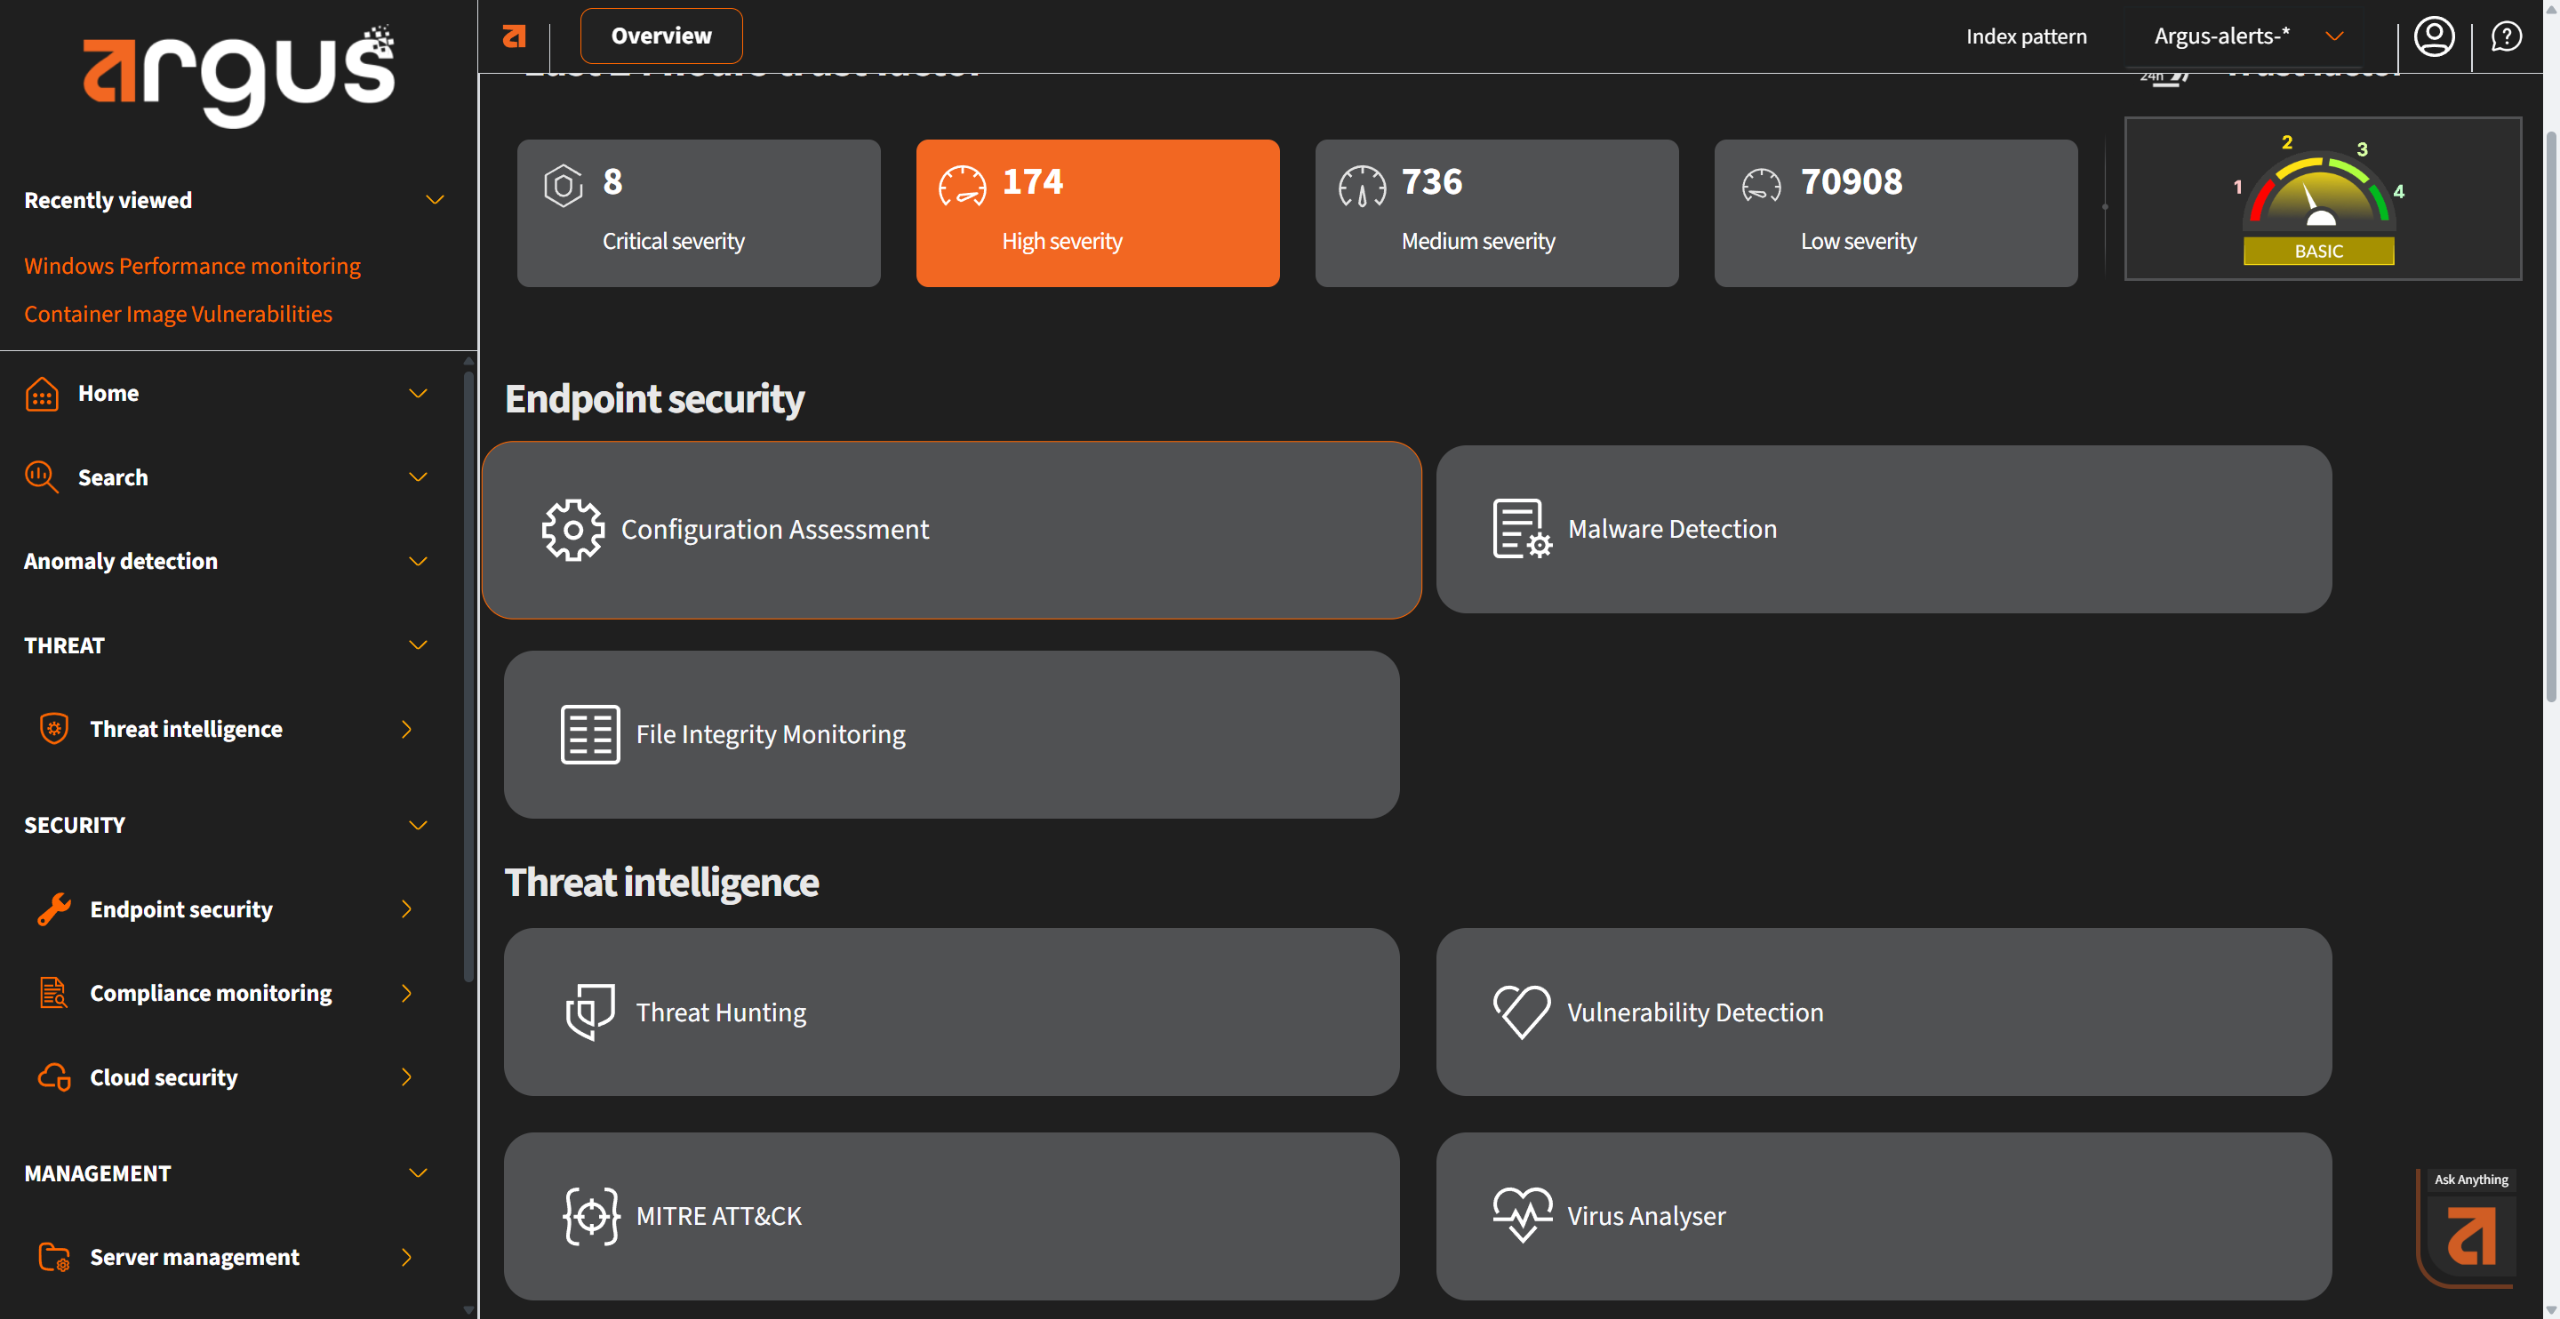2560x1319 pixels.
Task: Click the Virus Analyser heartbeat icon
Action: click(1522, 1215)
